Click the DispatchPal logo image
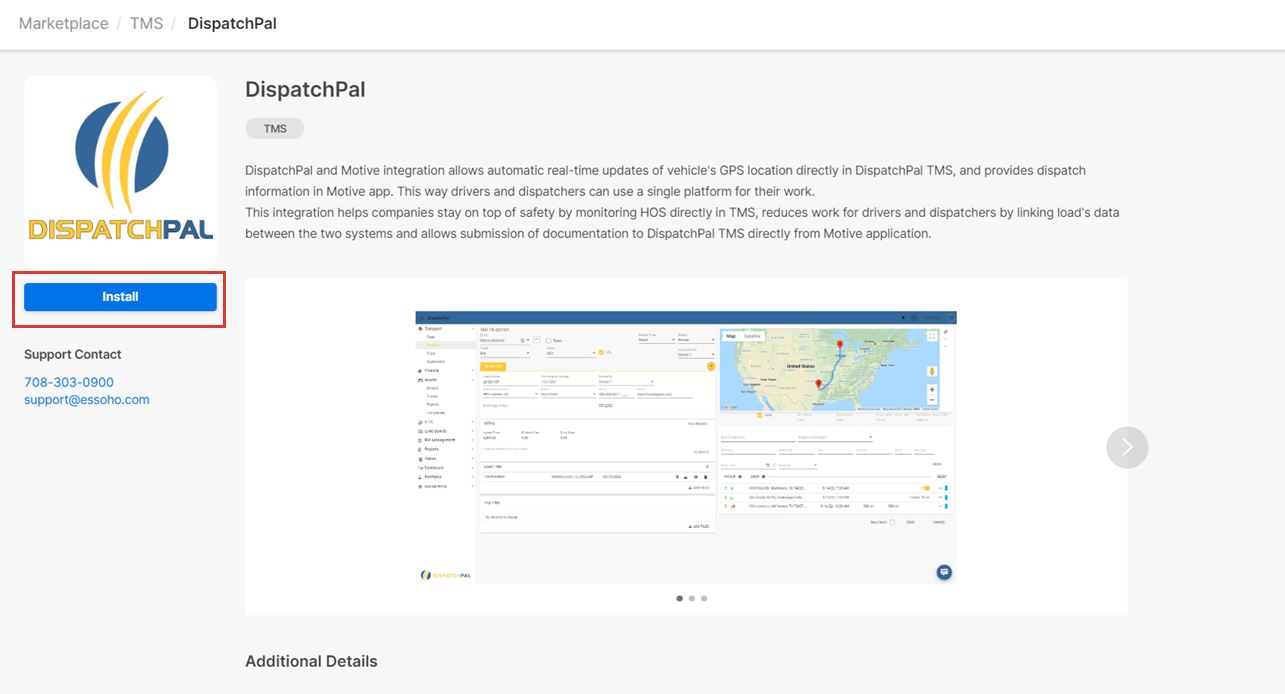The image size is (1285, 694). 120,172
